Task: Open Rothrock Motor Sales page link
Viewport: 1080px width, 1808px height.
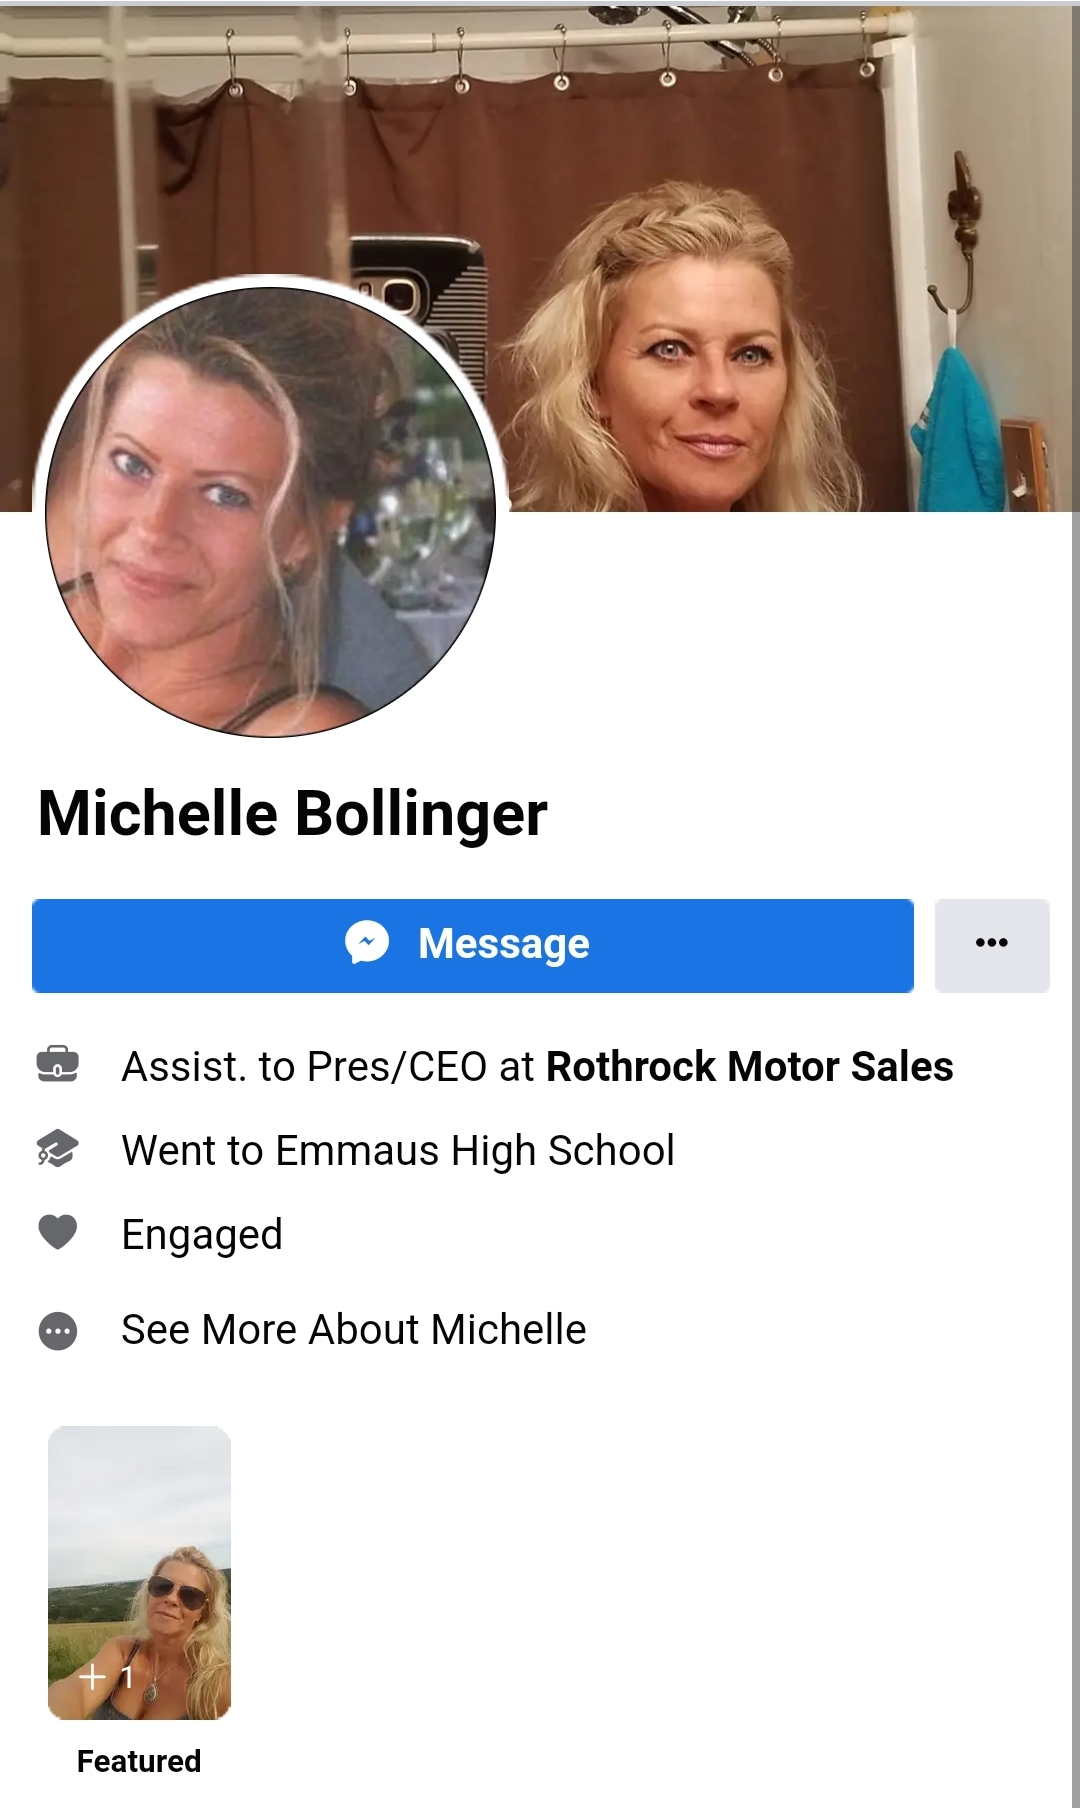Action: point(750,1066)
